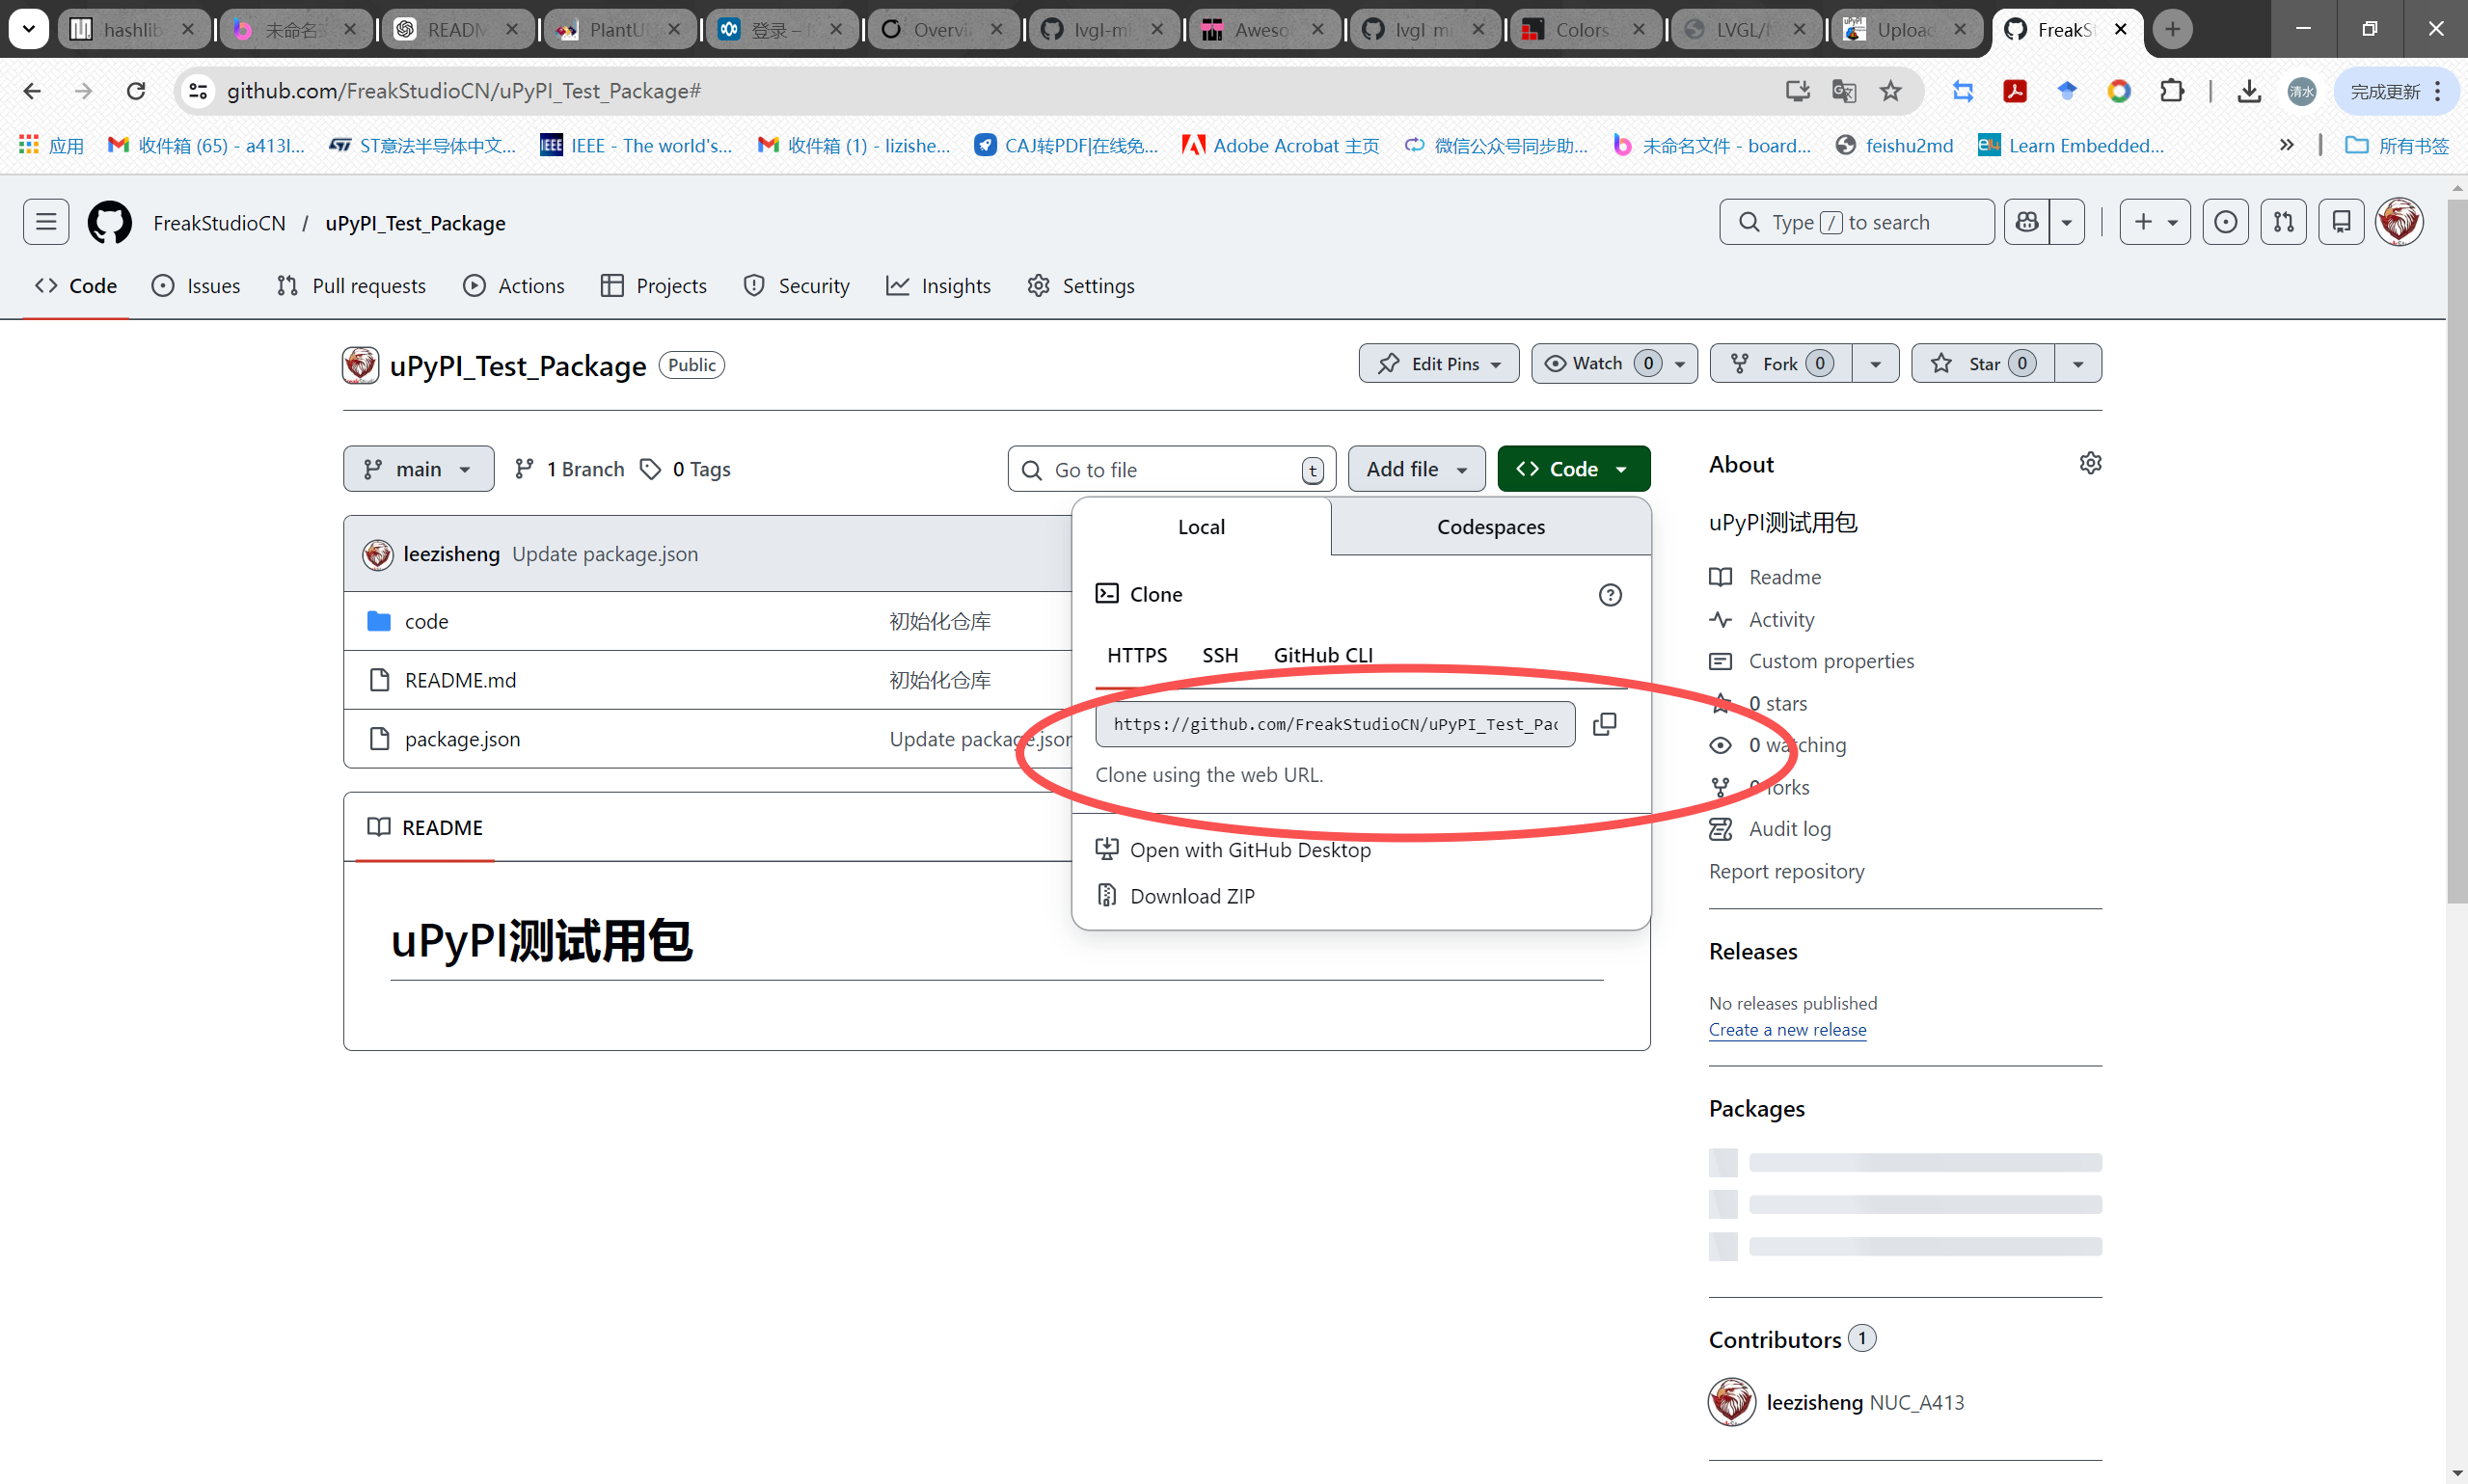Viewport: 2468px width, 1484px height.
Task: View site information icon in address bar
Action: (198, 91)
